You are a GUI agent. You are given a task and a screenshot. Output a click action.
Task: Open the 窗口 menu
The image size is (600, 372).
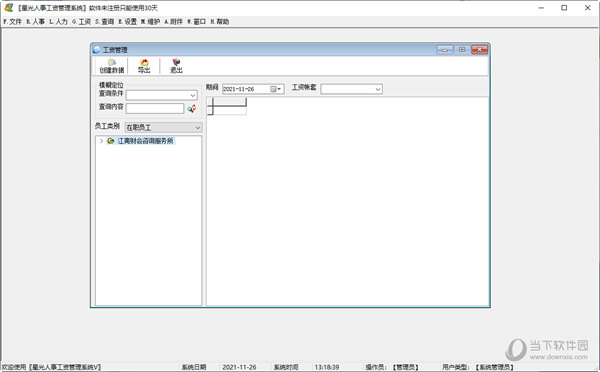[x=196, y=22]
